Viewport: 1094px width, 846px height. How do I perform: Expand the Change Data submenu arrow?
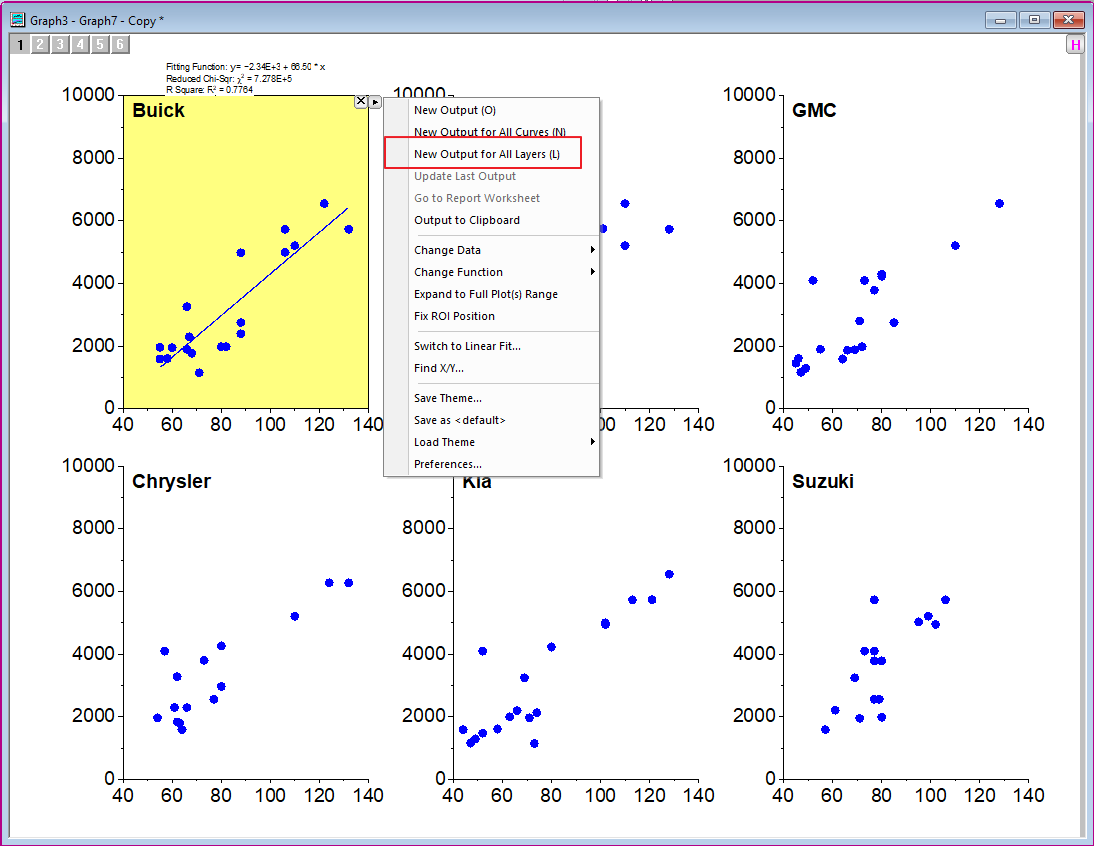[592, 250]
